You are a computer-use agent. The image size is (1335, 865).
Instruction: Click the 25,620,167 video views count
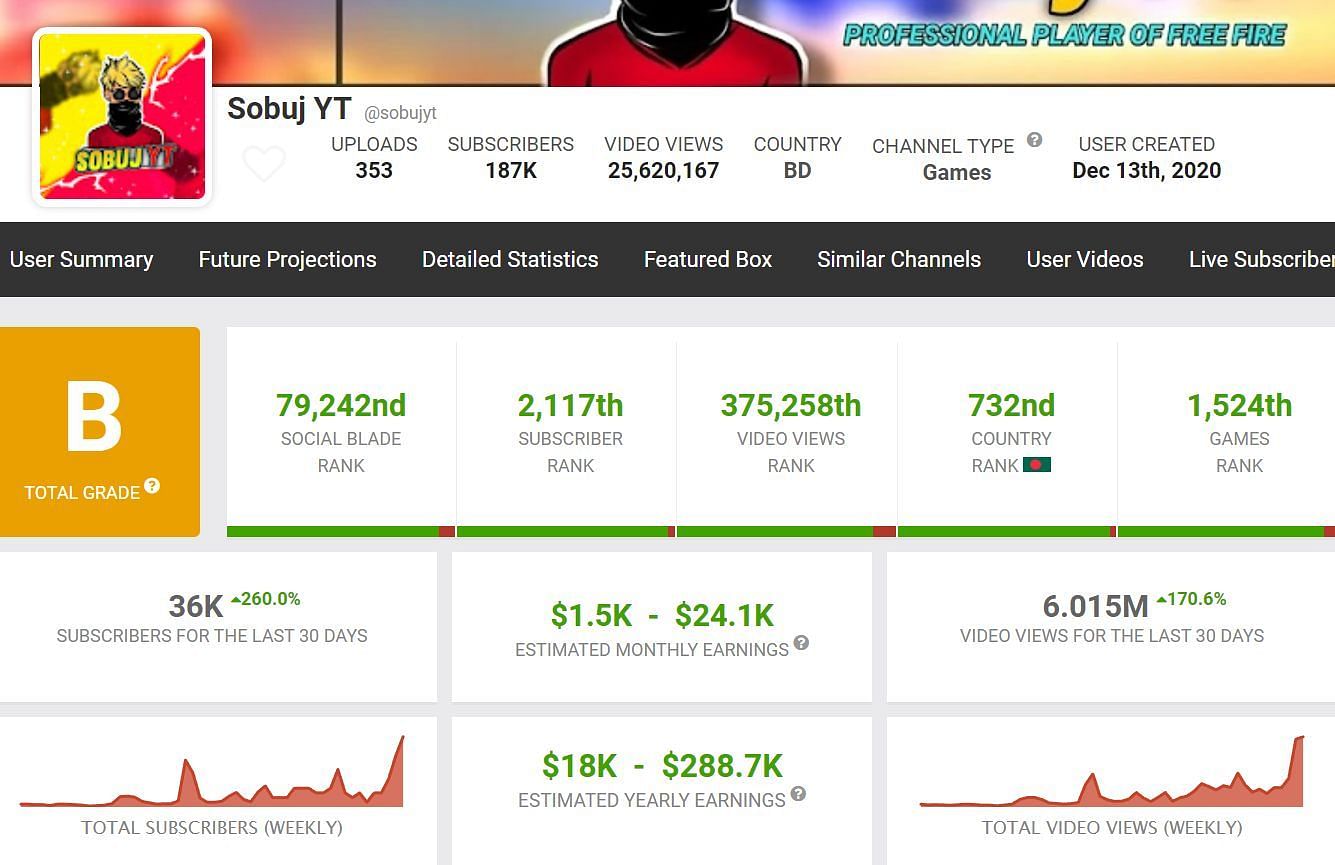[663, 170]
